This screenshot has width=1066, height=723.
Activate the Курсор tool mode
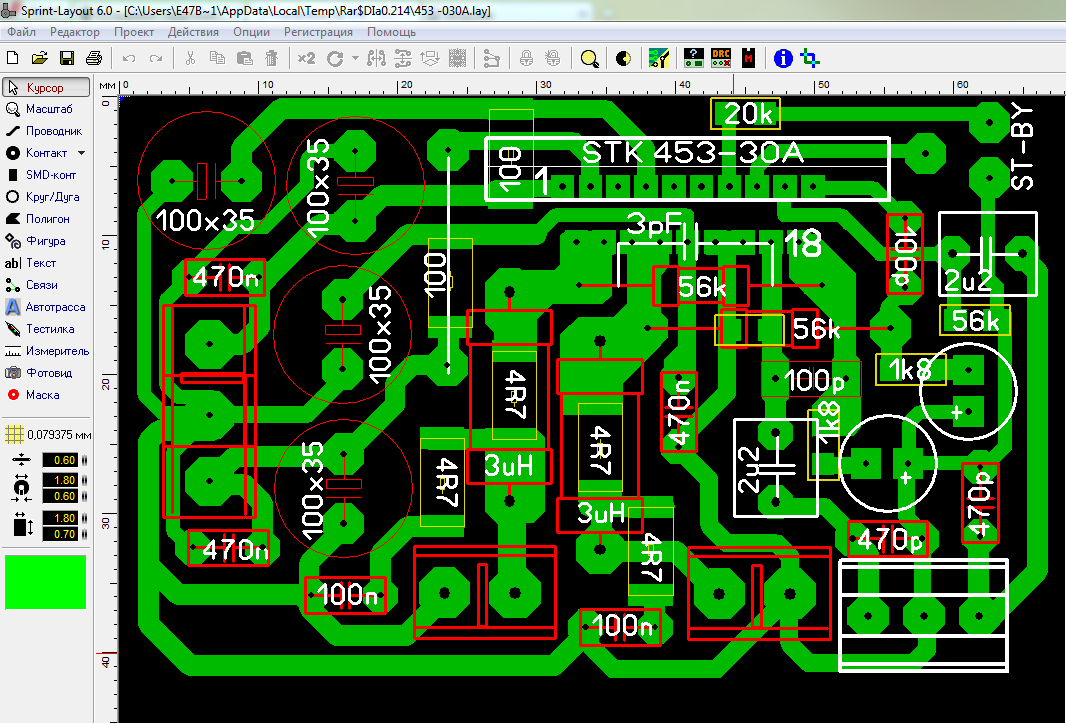point(46,88)
